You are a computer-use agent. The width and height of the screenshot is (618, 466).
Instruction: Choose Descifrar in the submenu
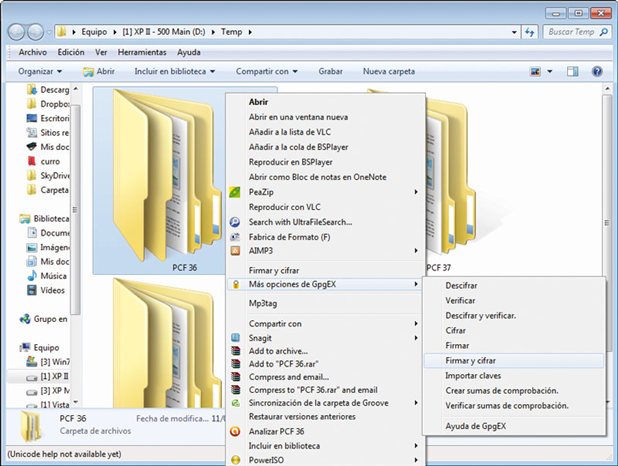pos(461,285)
